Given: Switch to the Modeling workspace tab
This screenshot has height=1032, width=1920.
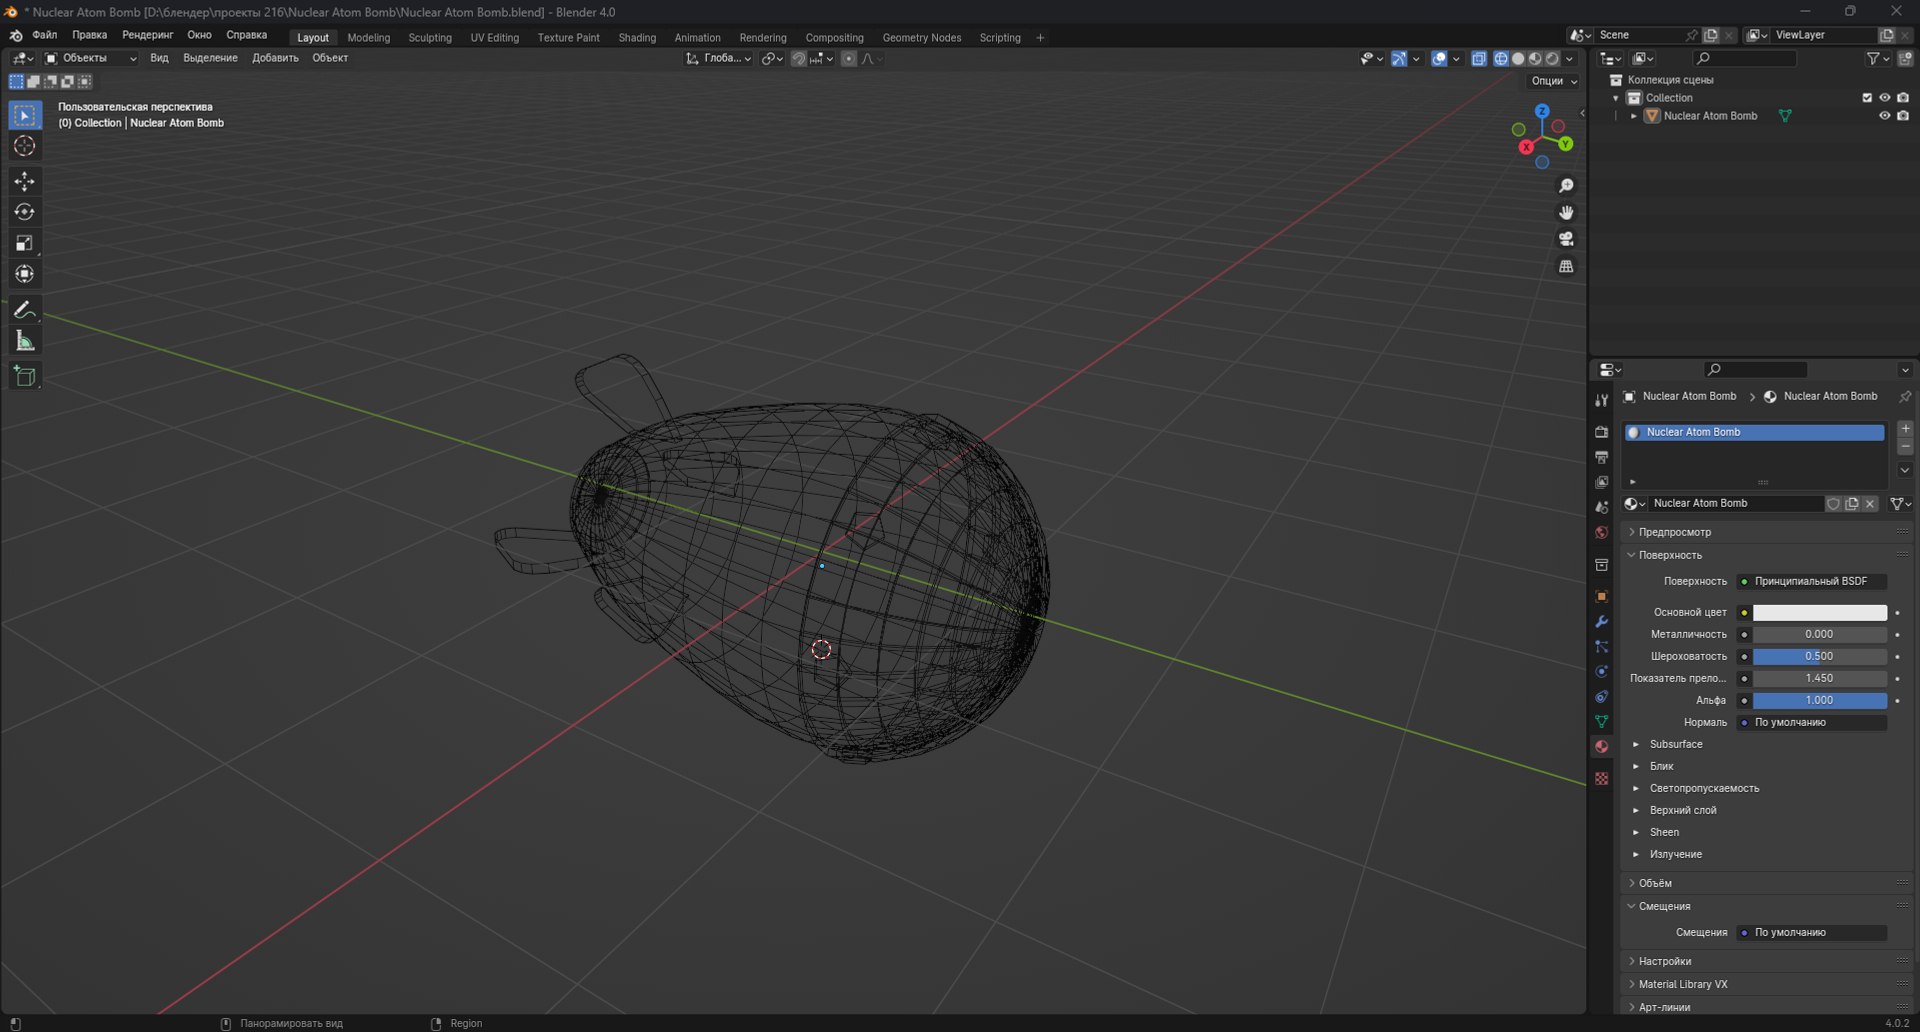Looking at the screenshot, I should pyautogui.click(x=369, y=38).
